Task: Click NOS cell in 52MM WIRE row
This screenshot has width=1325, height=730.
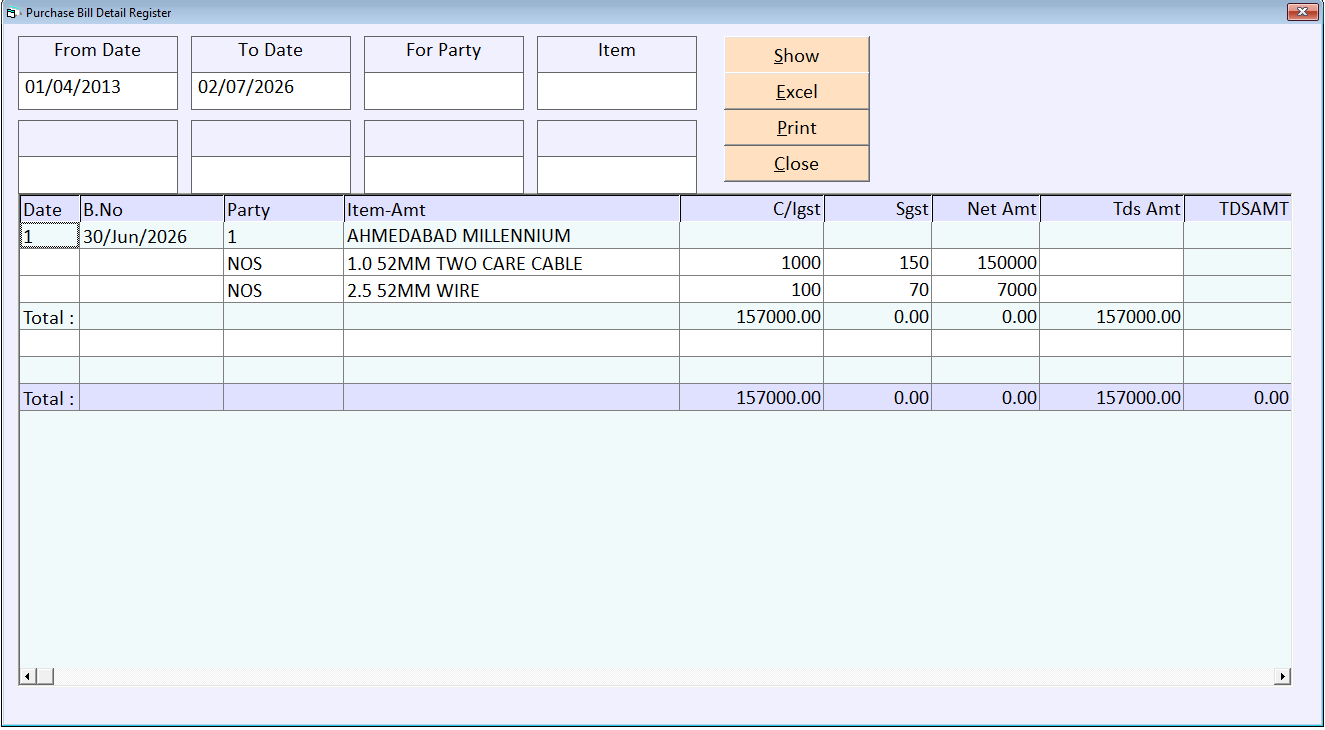Action: pos(283,290)
